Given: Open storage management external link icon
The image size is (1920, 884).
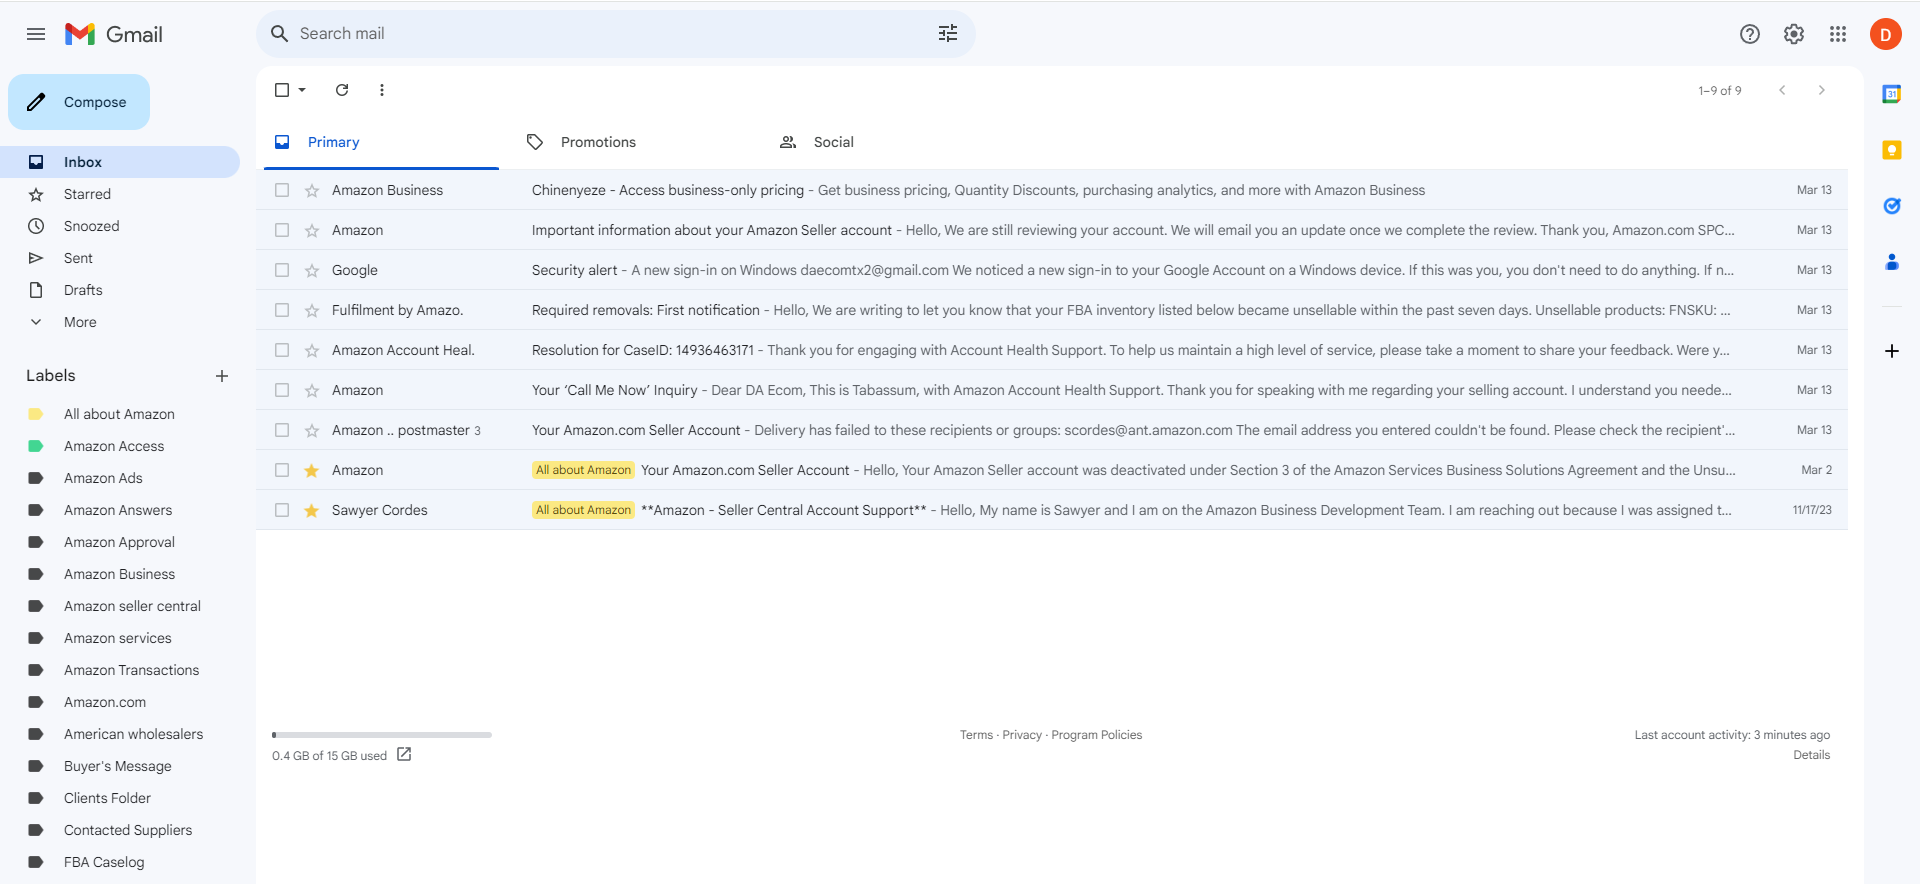Looking at the screenshot, I should click(404, 755).
